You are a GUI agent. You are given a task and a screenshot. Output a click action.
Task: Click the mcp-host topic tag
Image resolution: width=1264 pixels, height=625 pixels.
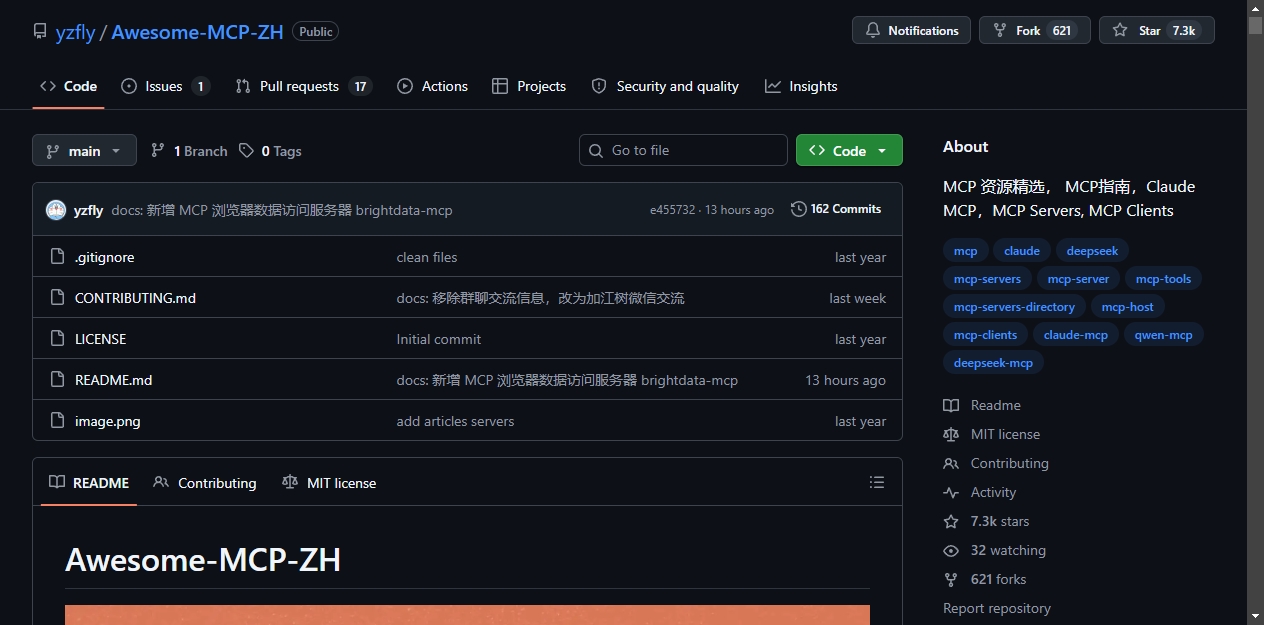(x=1127, y=307)
